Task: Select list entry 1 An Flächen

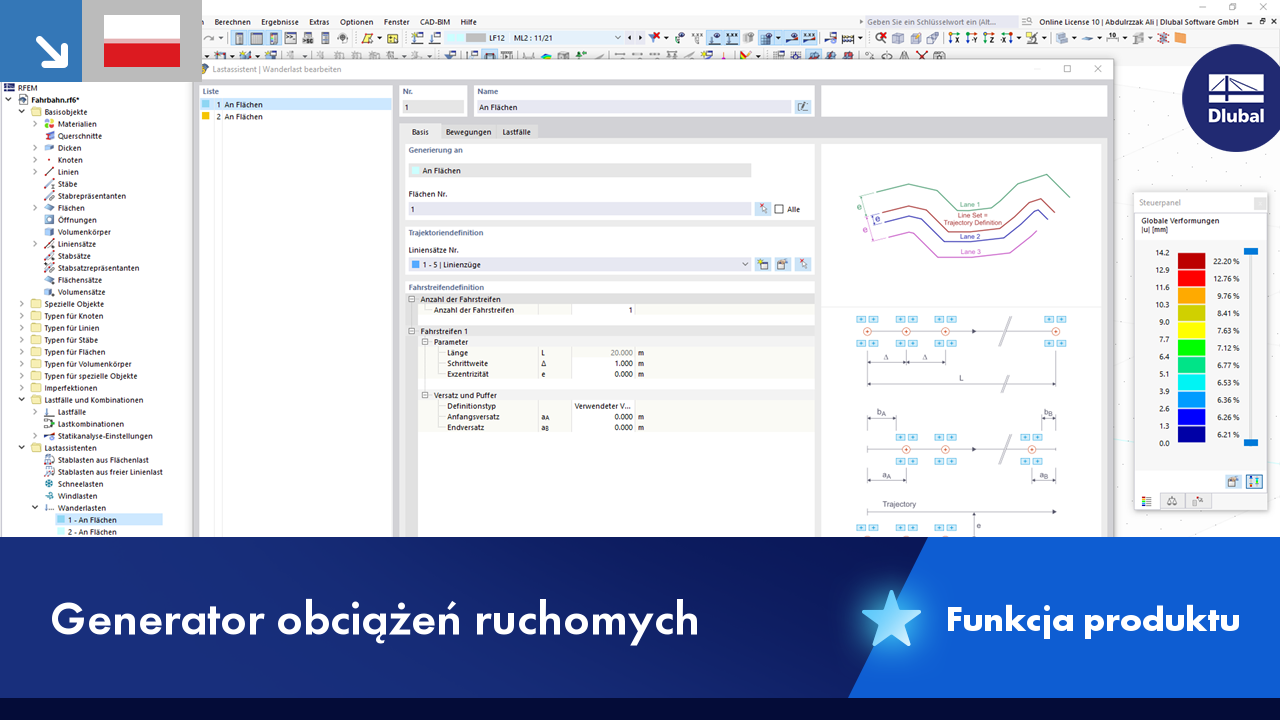Action: pyautogui.click(x=296, y=104)
